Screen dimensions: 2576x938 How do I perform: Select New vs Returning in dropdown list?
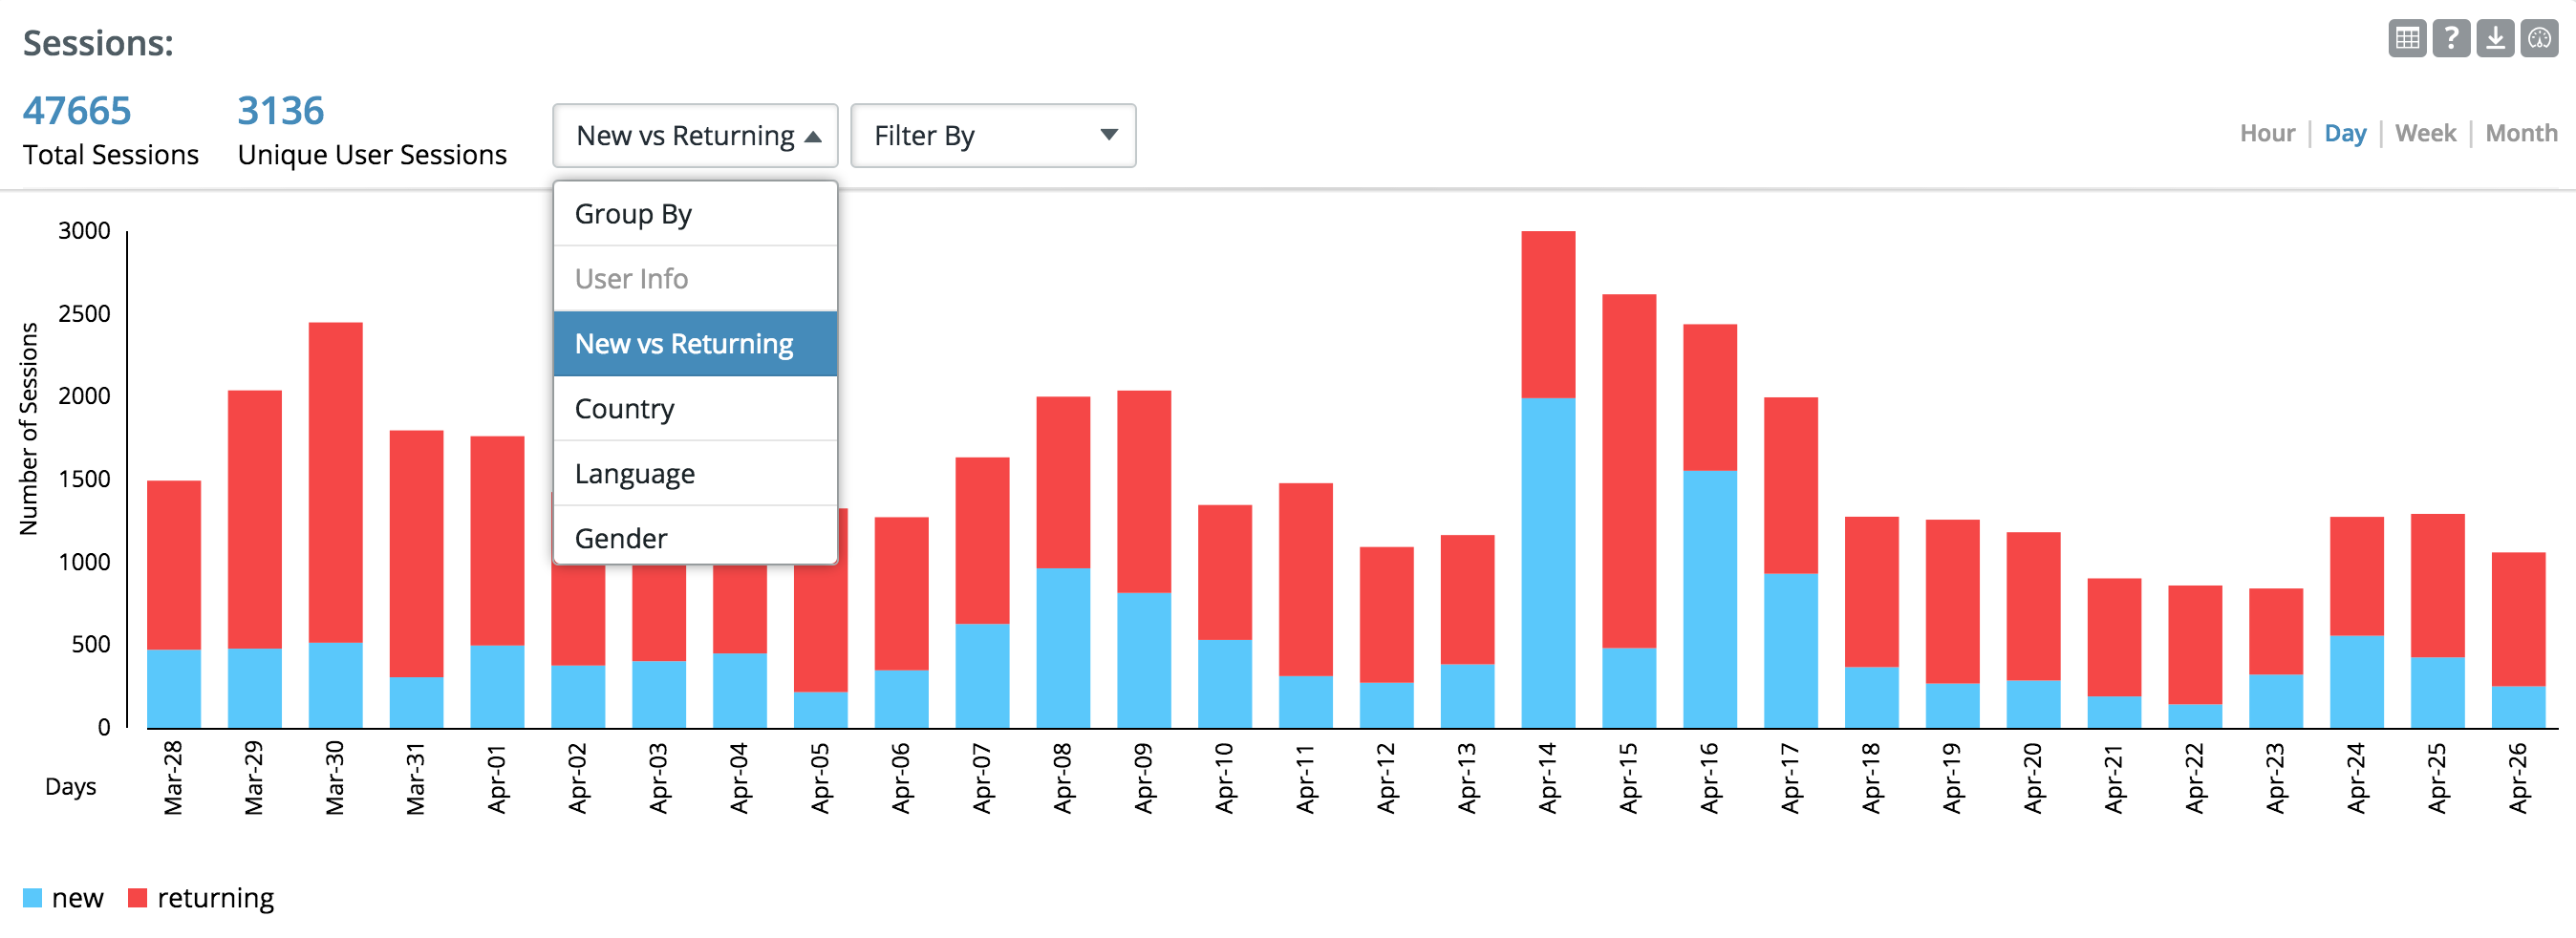click(695, 344)
